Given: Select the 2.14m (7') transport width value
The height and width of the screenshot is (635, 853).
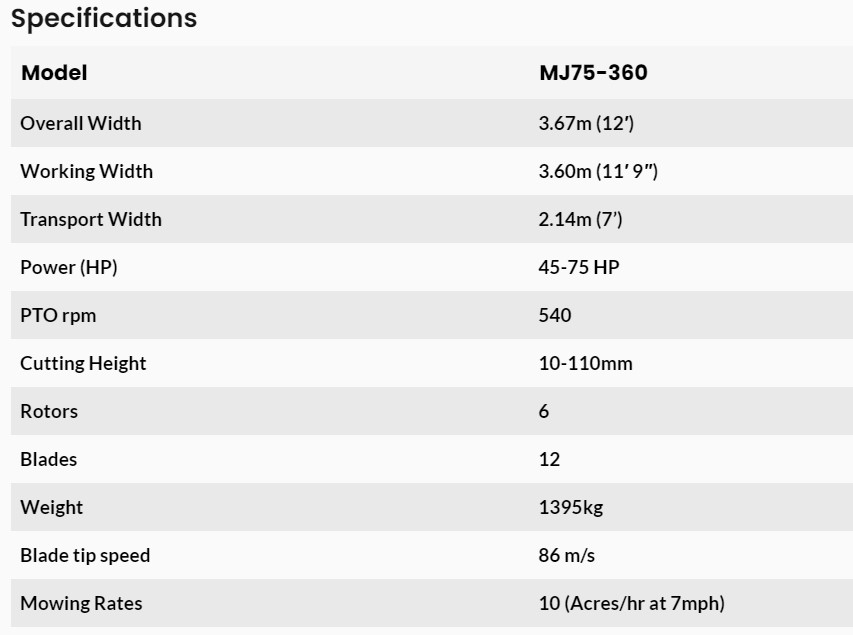Looking at the screenshot, I should coord(580,219).
